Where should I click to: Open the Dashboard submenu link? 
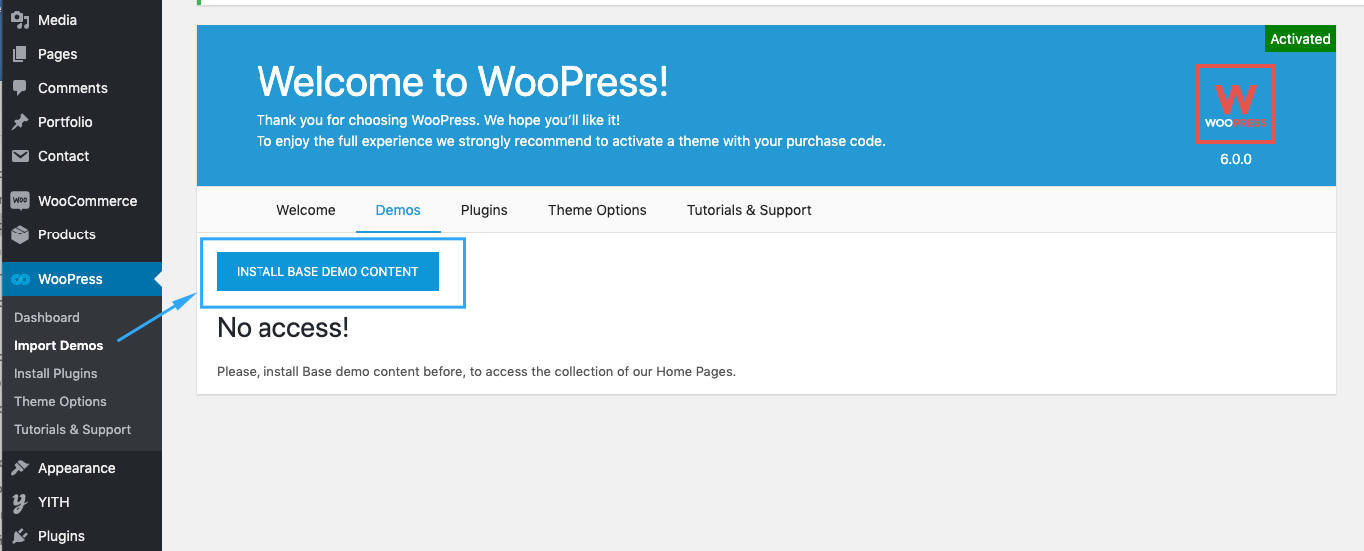click(47, 317)
